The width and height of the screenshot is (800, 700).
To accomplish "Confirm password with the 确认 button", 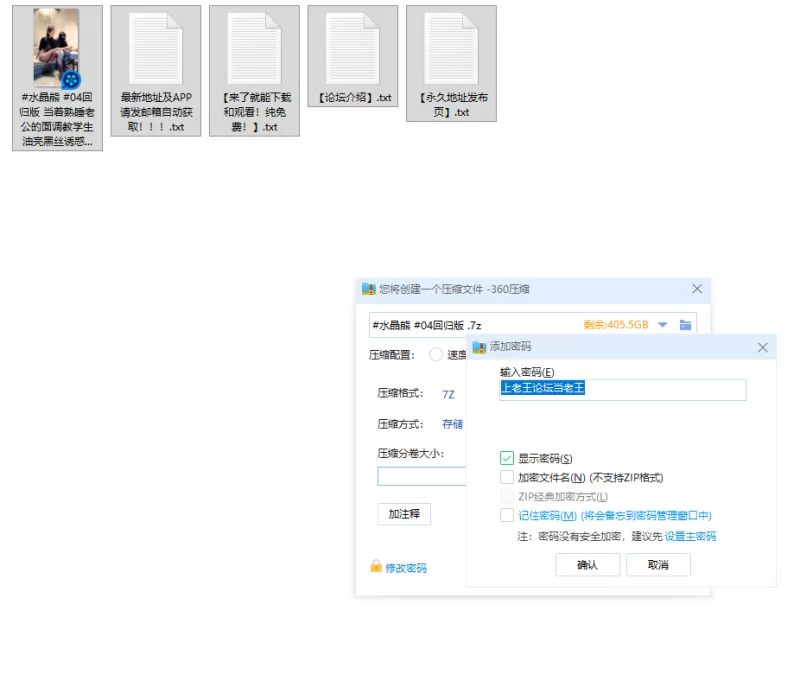I will click(x=587, y=565).
